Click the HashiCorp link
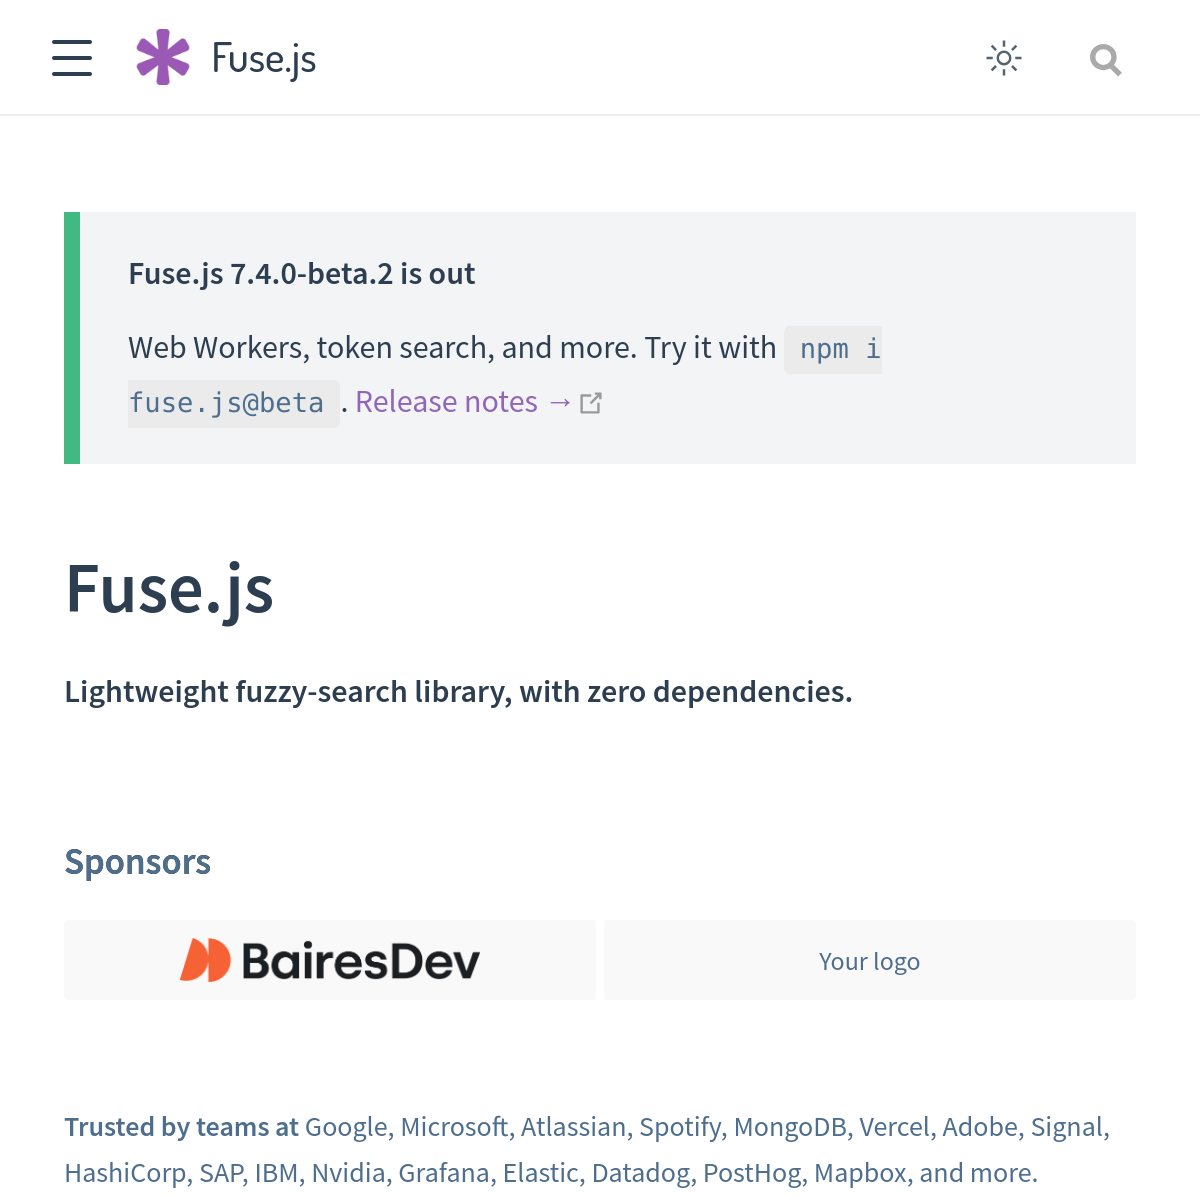 coord(127,1171)
